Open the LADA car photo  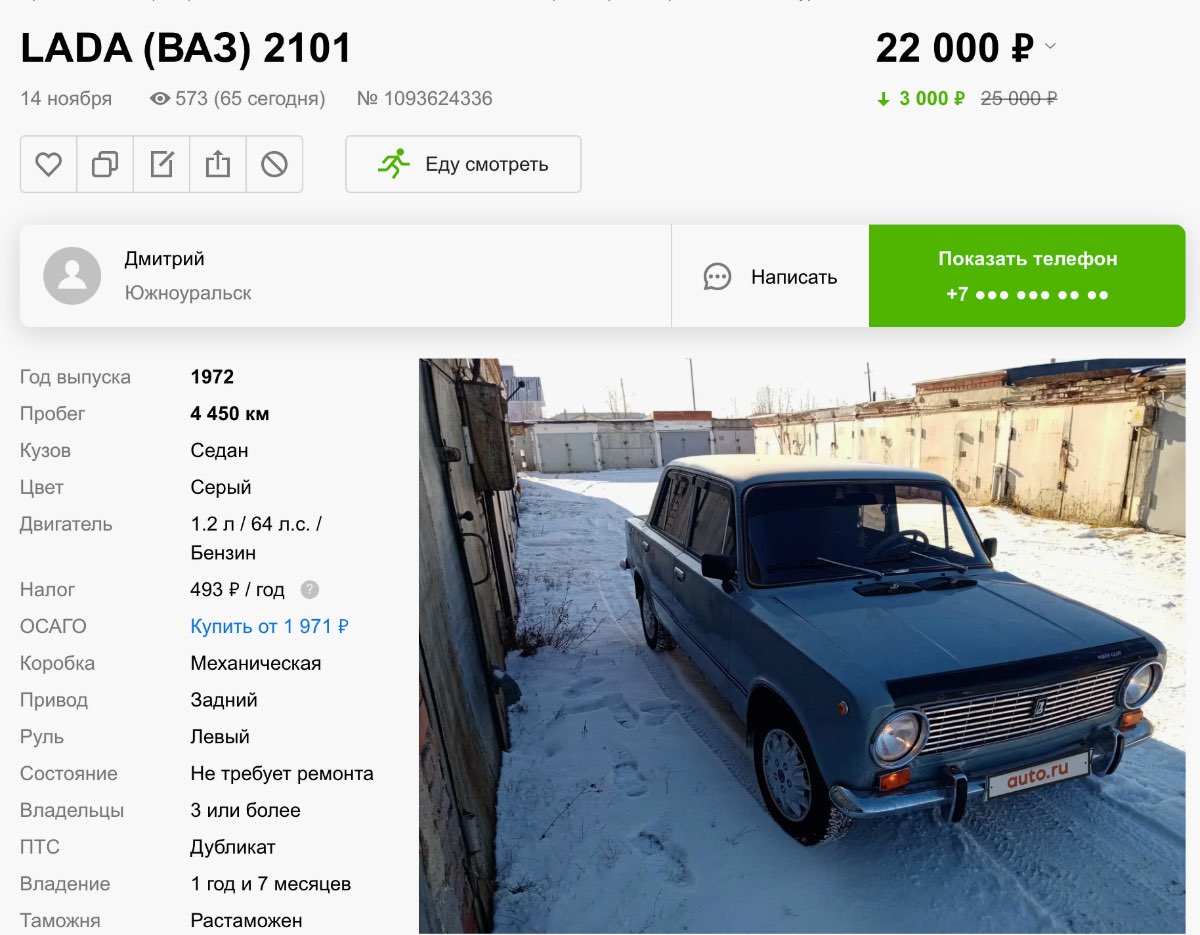(802, 646)
